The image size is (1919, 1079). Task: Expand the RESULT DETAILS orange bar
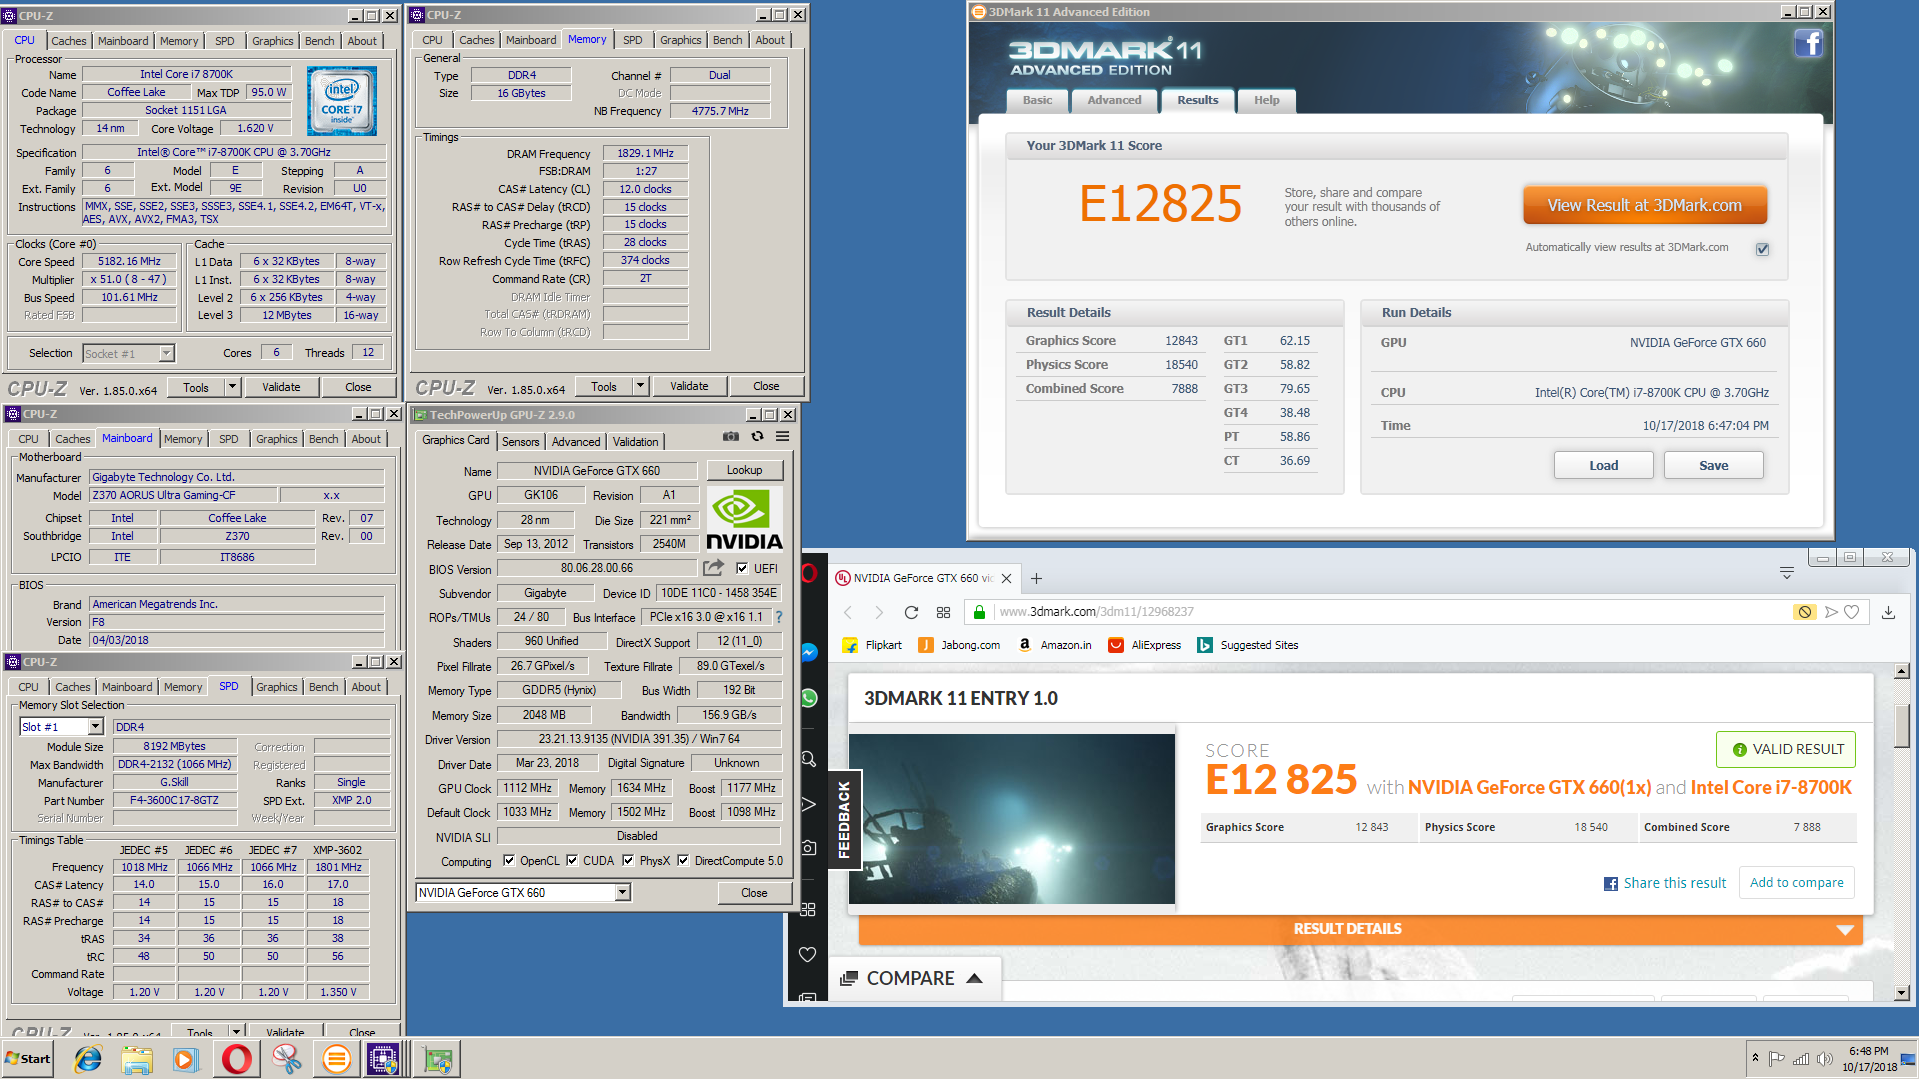click(1360, 929)
